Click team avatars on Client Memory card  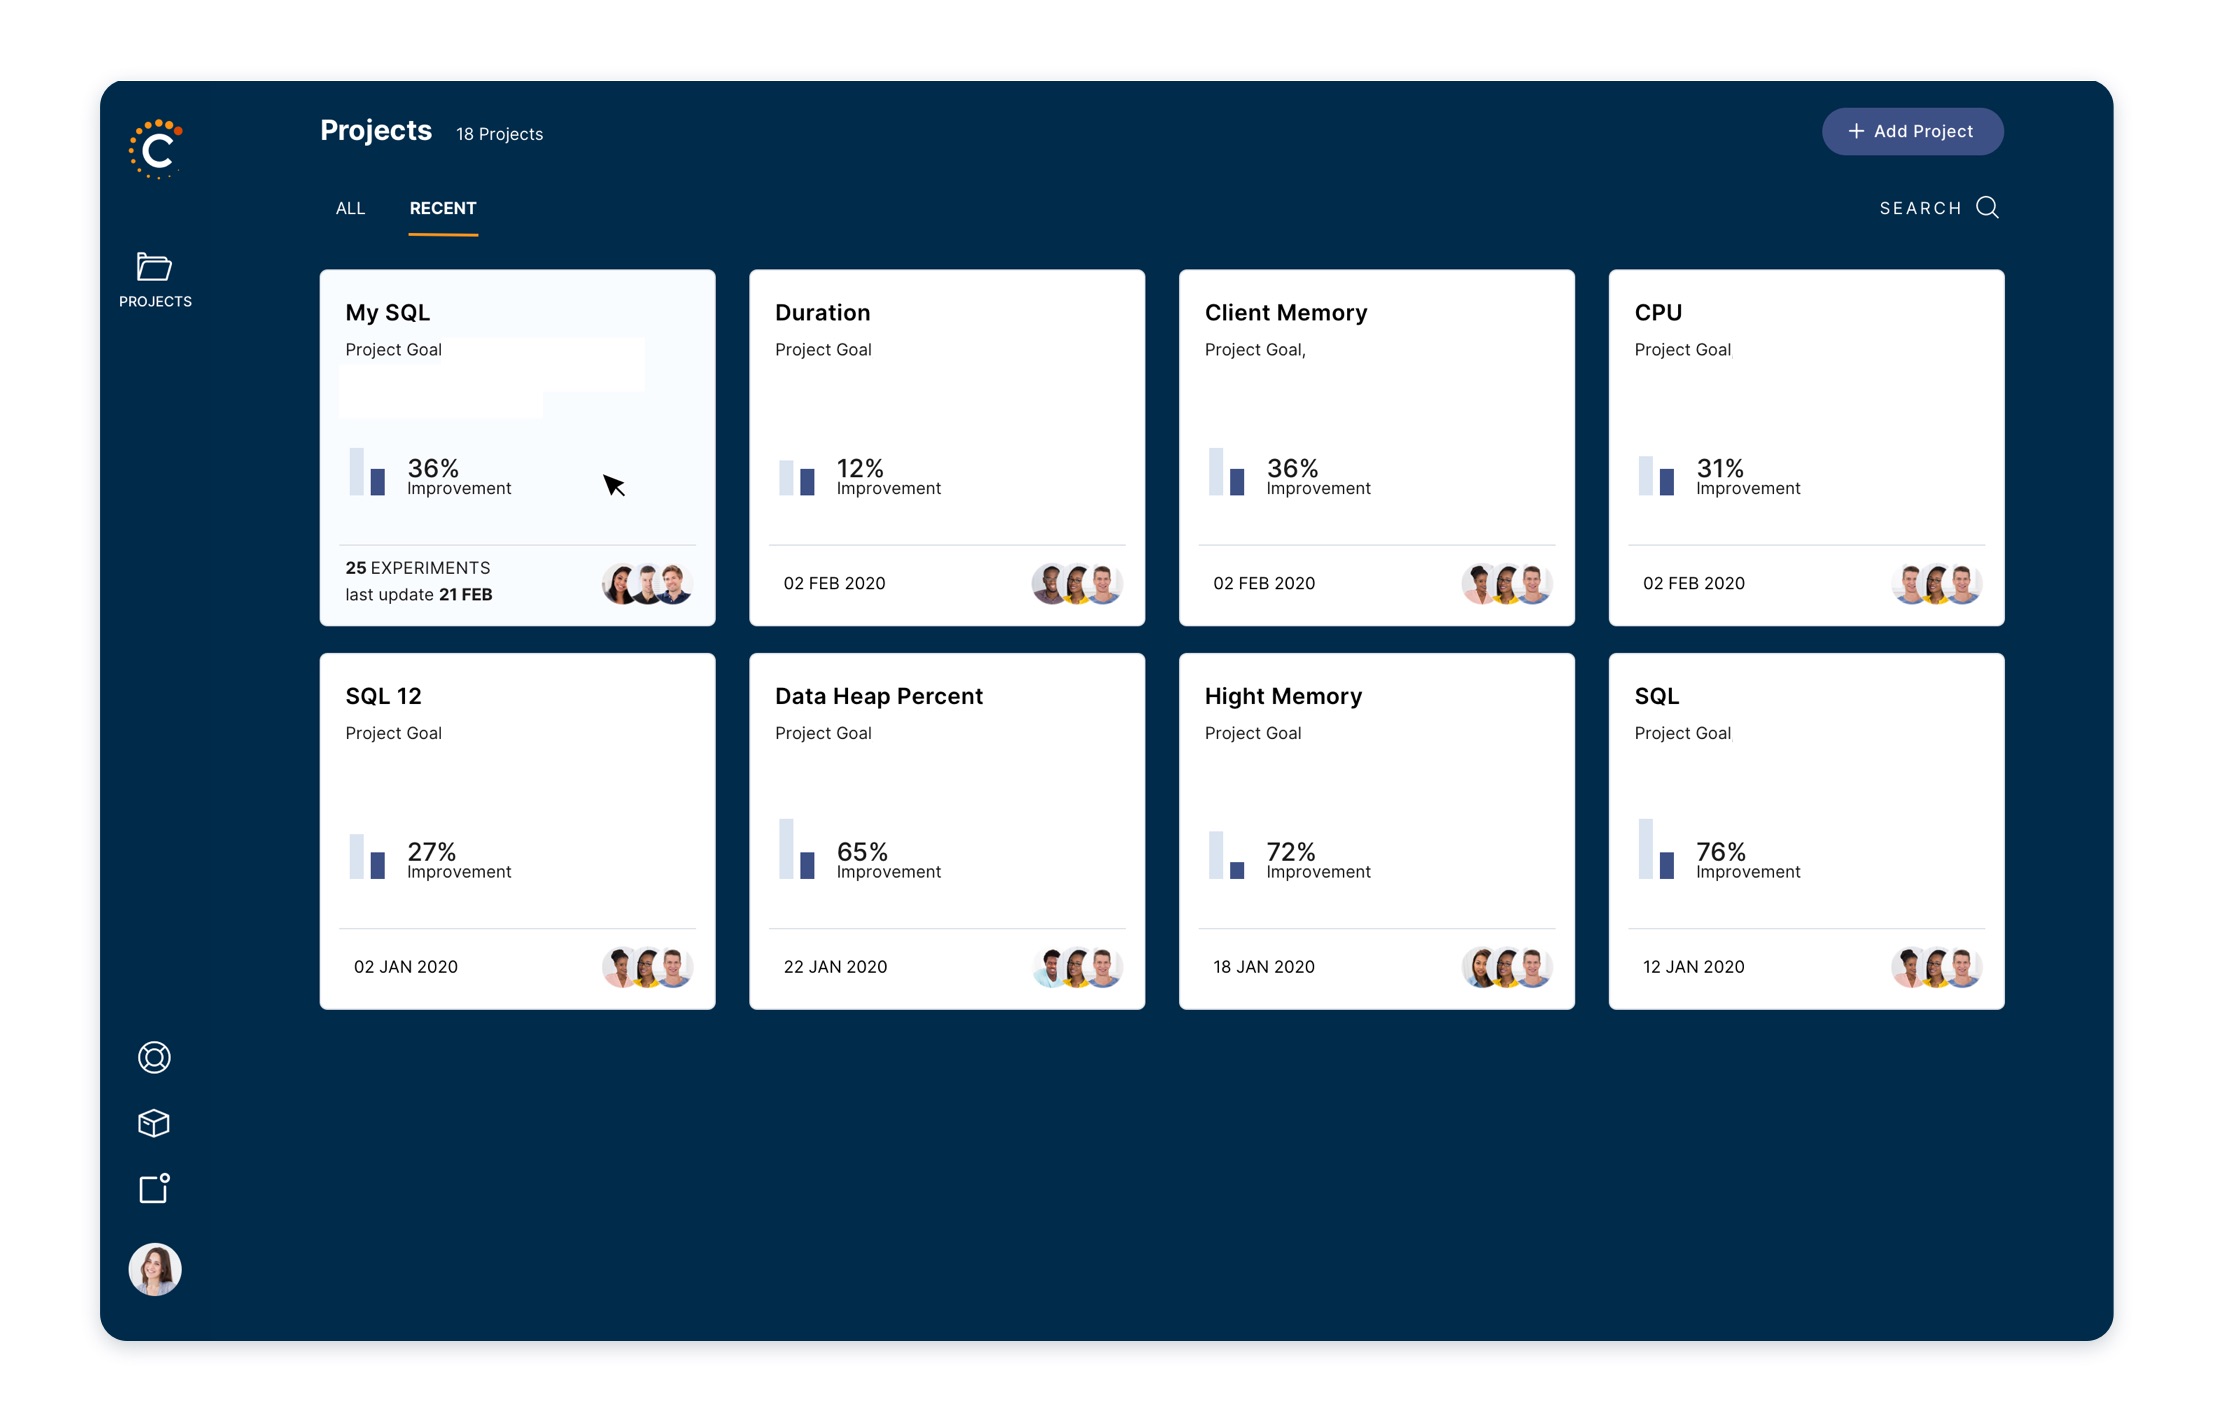(1507, 583)
